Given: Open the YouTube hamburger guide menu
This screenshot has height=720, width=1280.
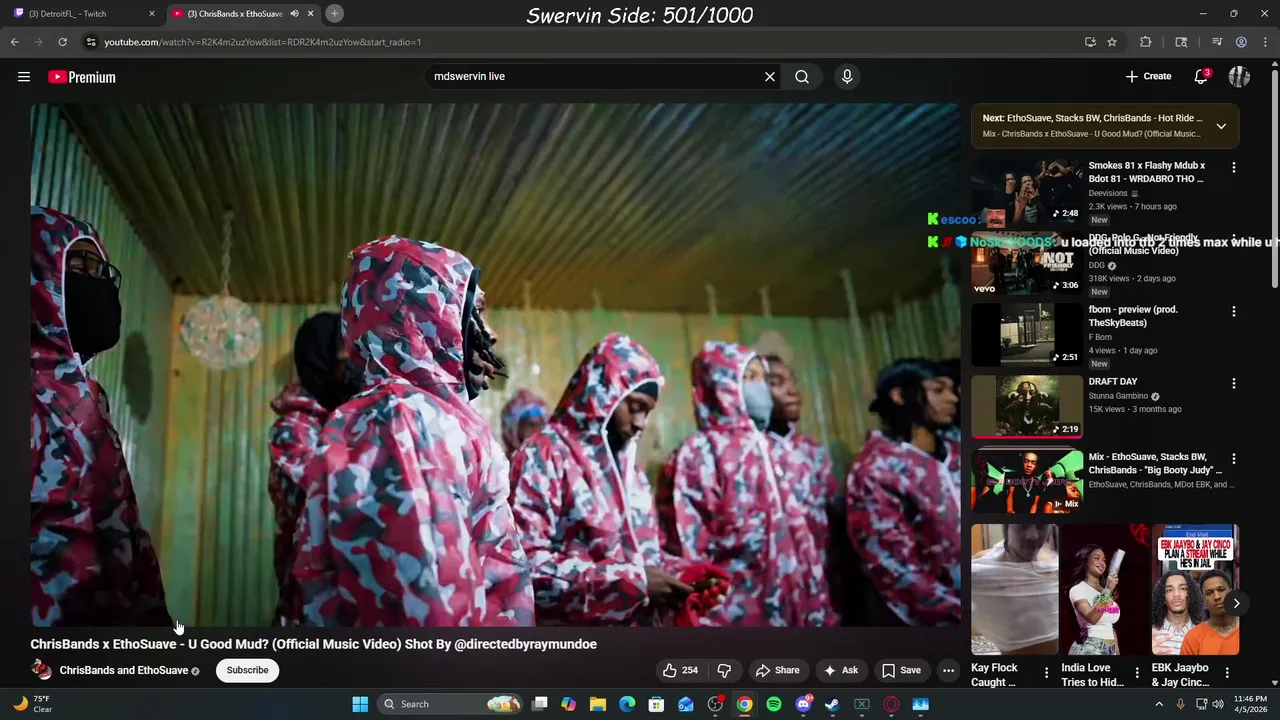Looking at the screenshot, I should [24, 77].
